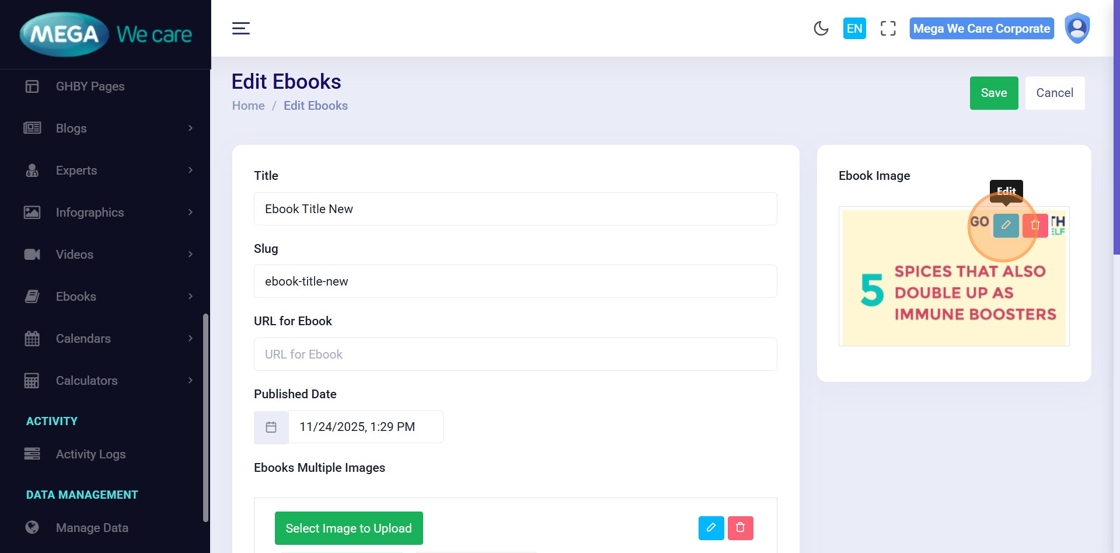The width and height of the screenshot is (1120, 553).
Task: Click the sidebar vertical scrollbar
Action: point(206,418)
